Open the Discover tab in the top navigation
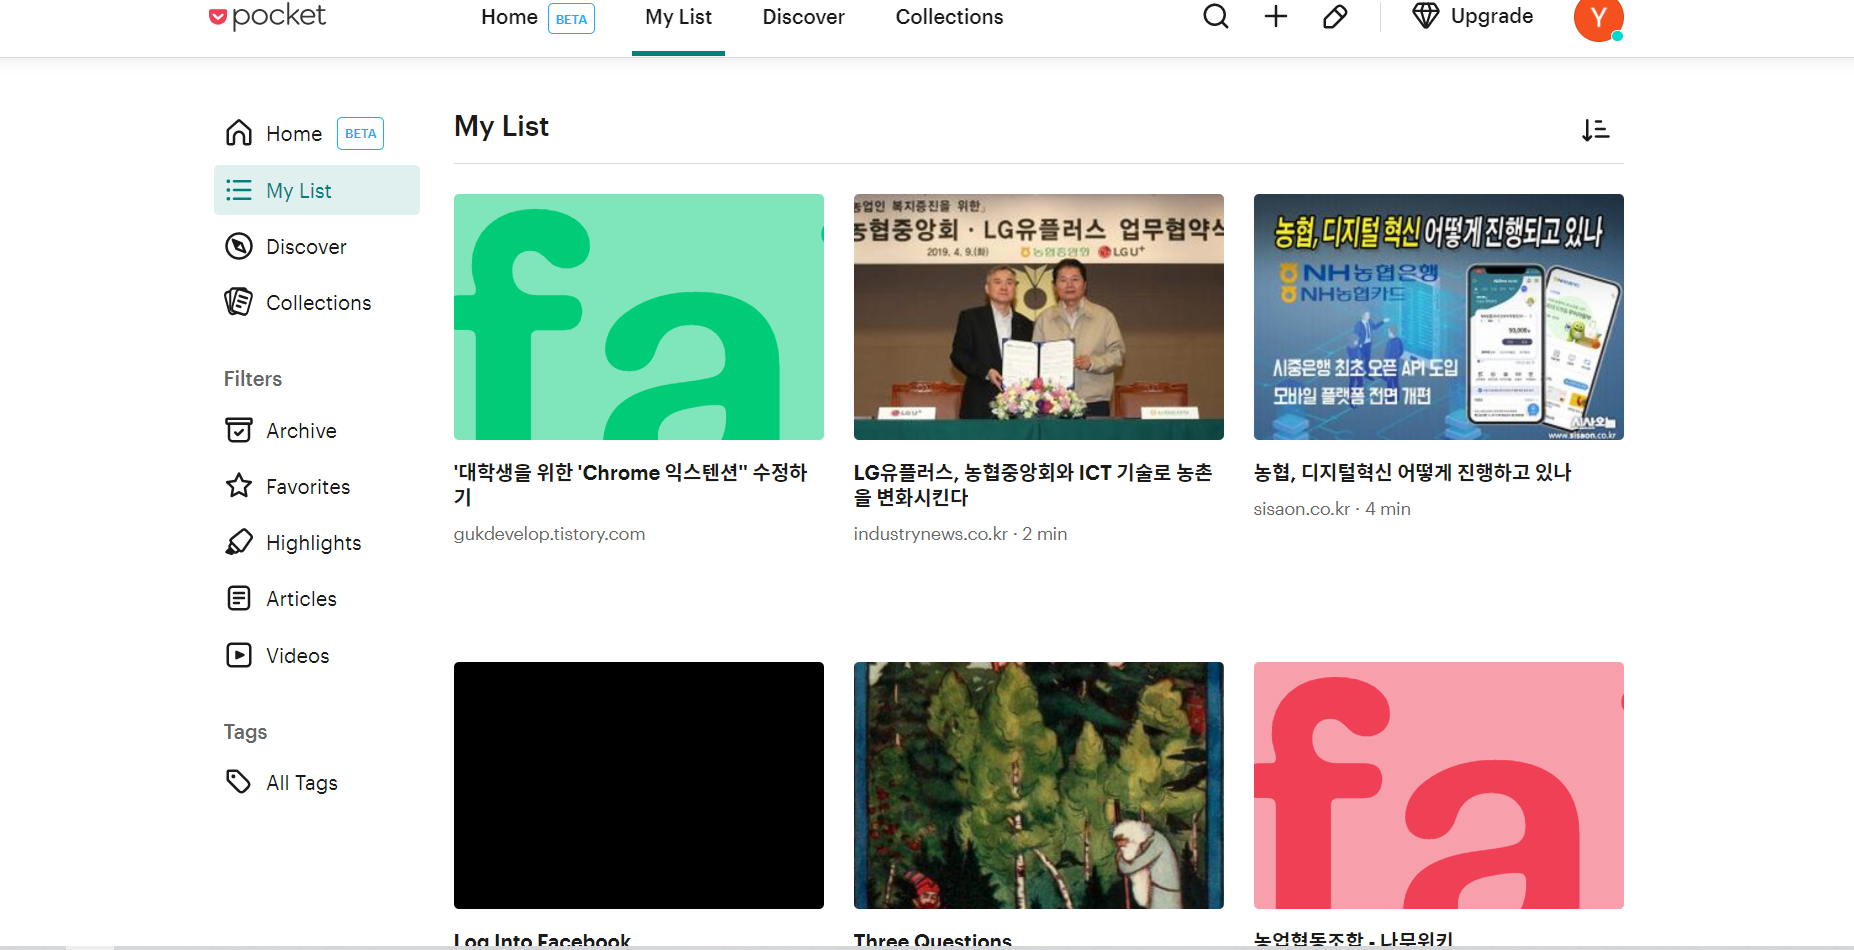The width and height of the screenshot is (1854, 950). tap(803, 17)
